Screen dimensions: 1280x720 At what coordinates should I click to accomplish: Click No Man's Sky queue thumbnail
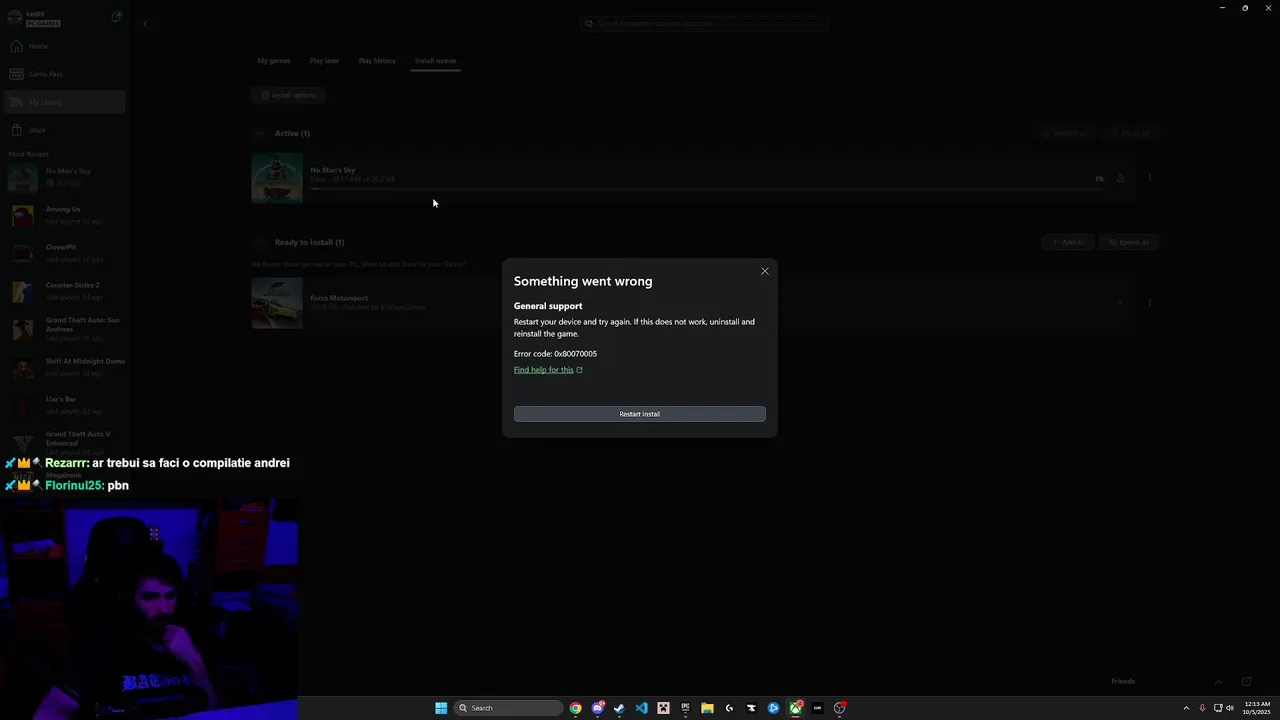tap(277, 178)
